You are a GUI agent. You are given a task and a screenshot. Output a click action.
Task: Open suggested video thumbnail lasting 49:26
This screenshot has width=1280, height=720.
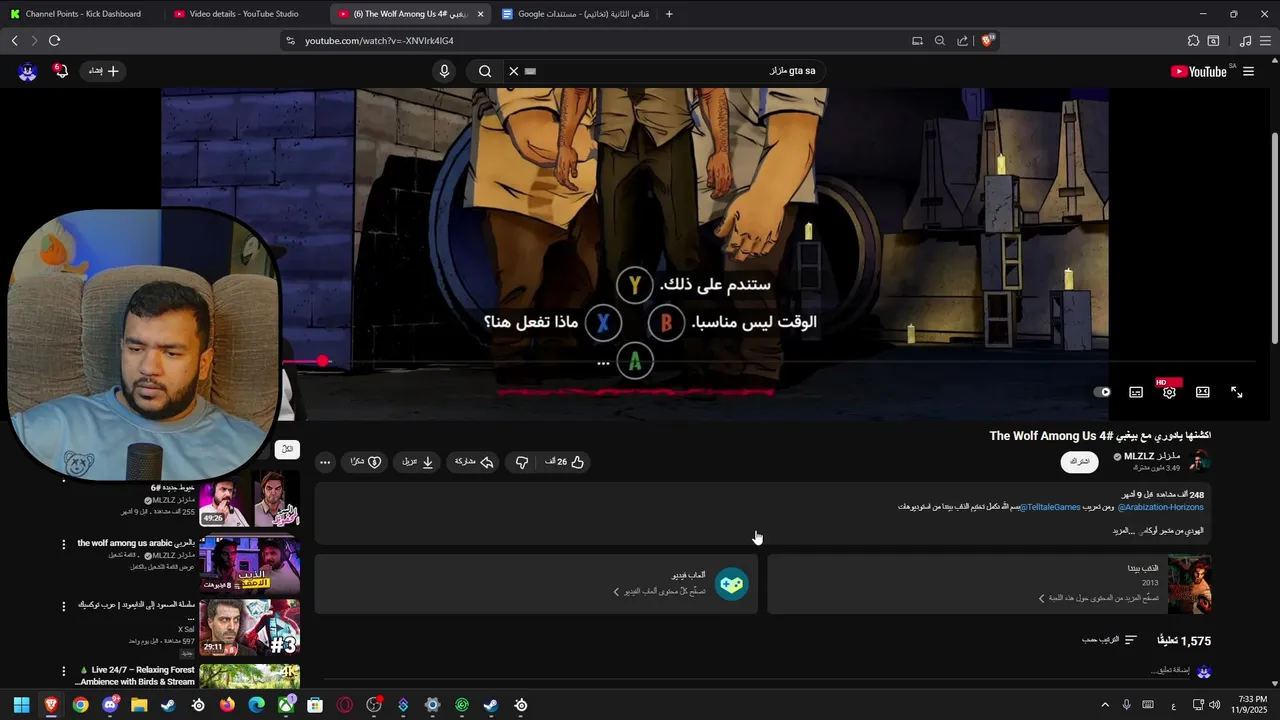(x=249, y=498)
